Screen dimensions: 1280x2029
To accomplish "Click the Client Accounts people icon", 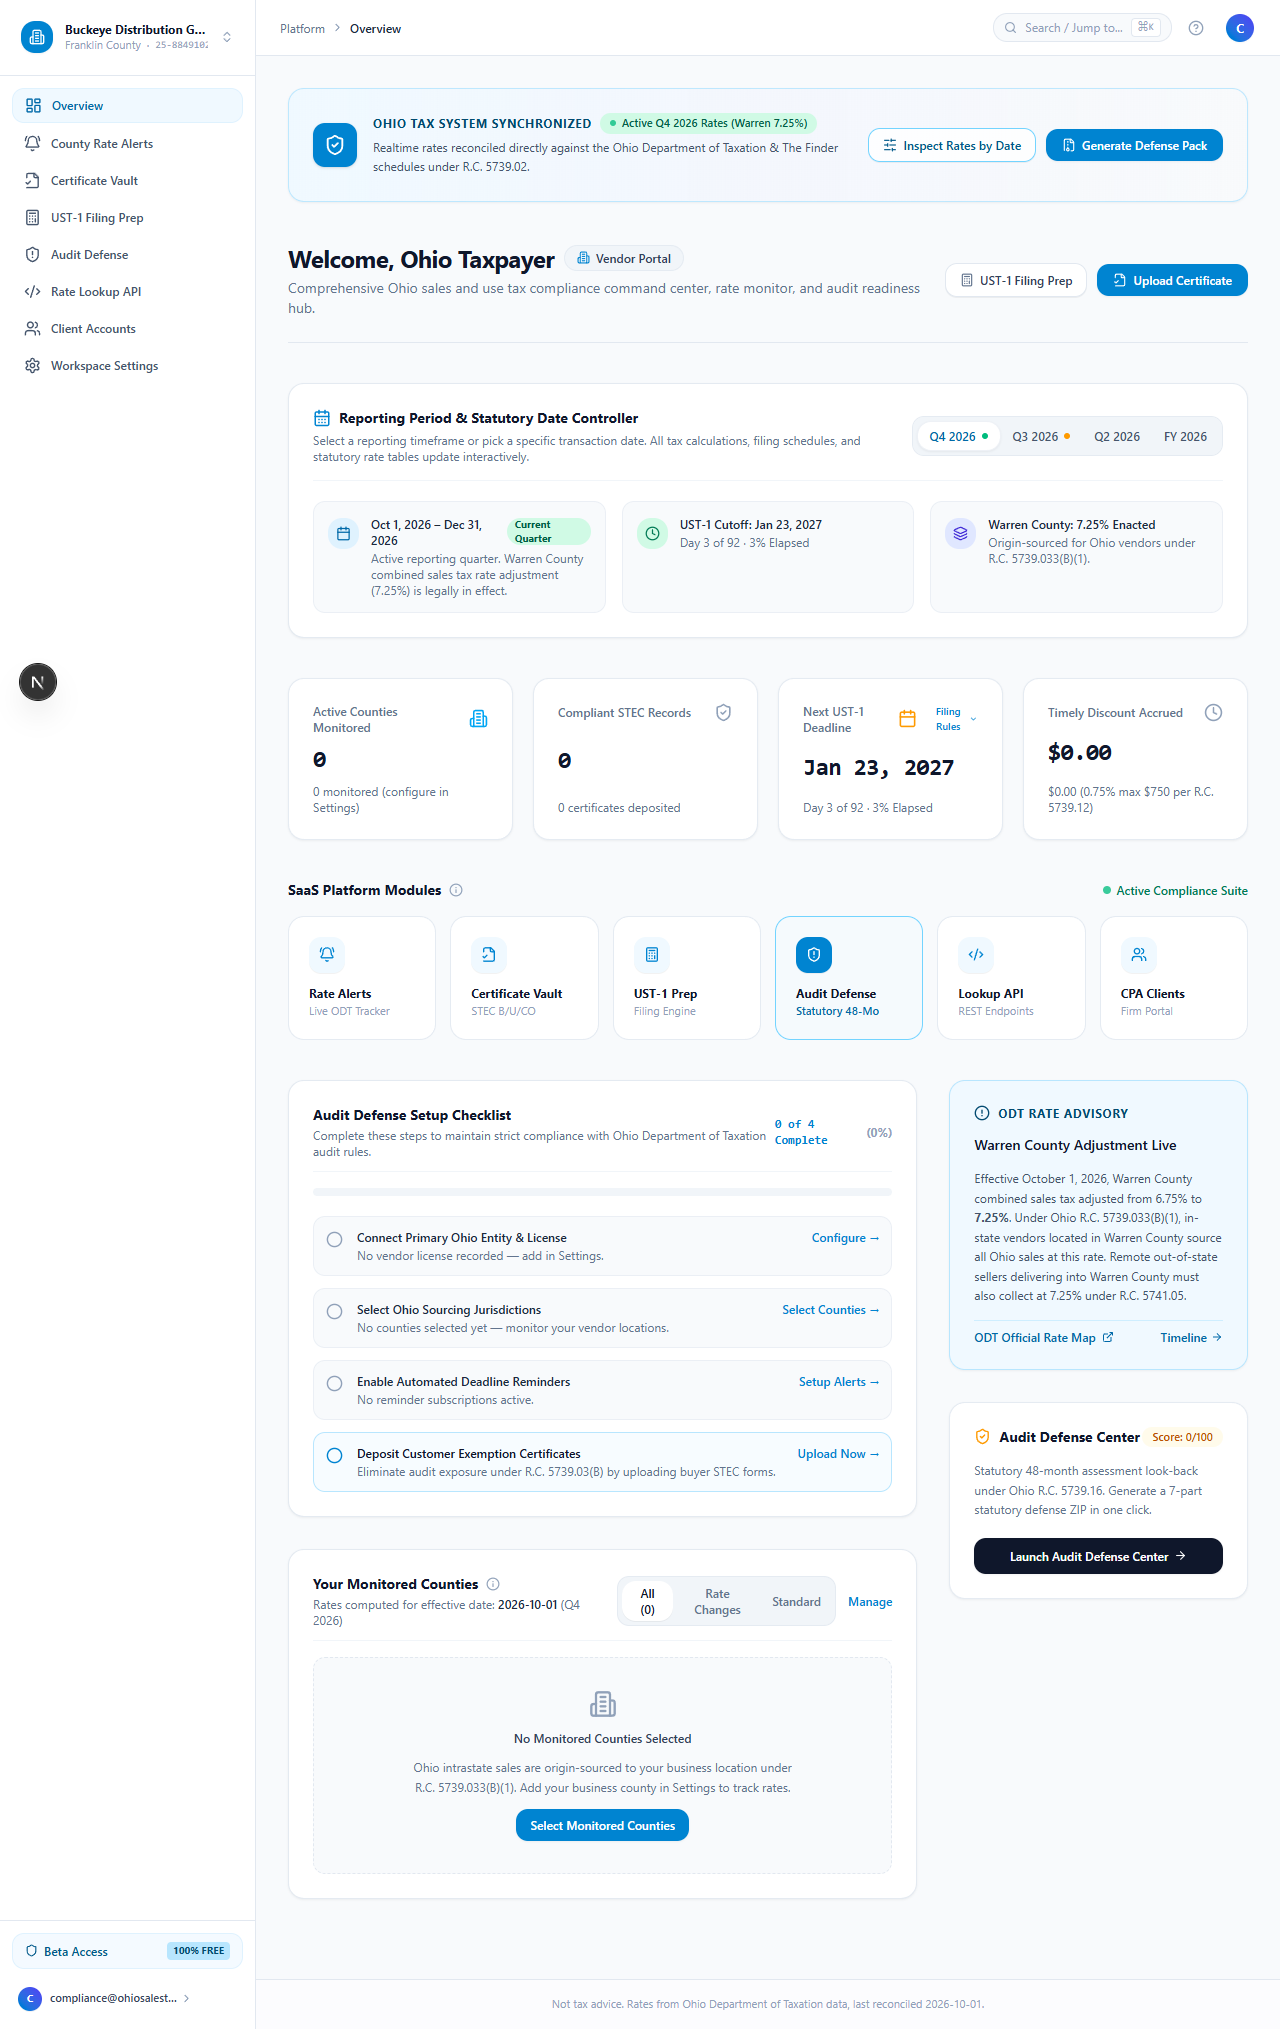I will click(33, 329).
